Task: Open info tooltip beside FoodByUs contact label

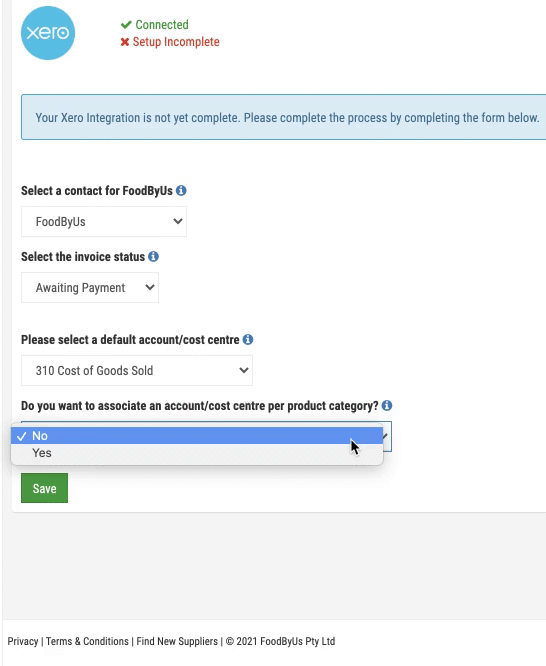Action: 181,191
